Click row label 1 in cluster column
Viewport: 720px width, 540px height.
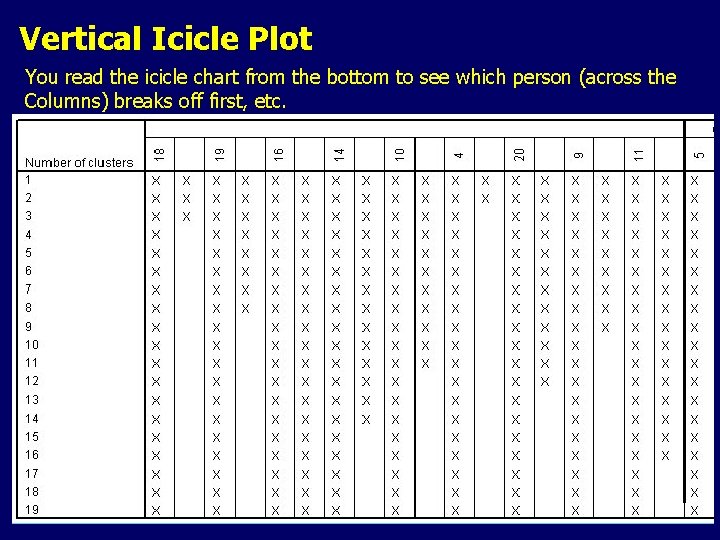(x=28, y=180)
